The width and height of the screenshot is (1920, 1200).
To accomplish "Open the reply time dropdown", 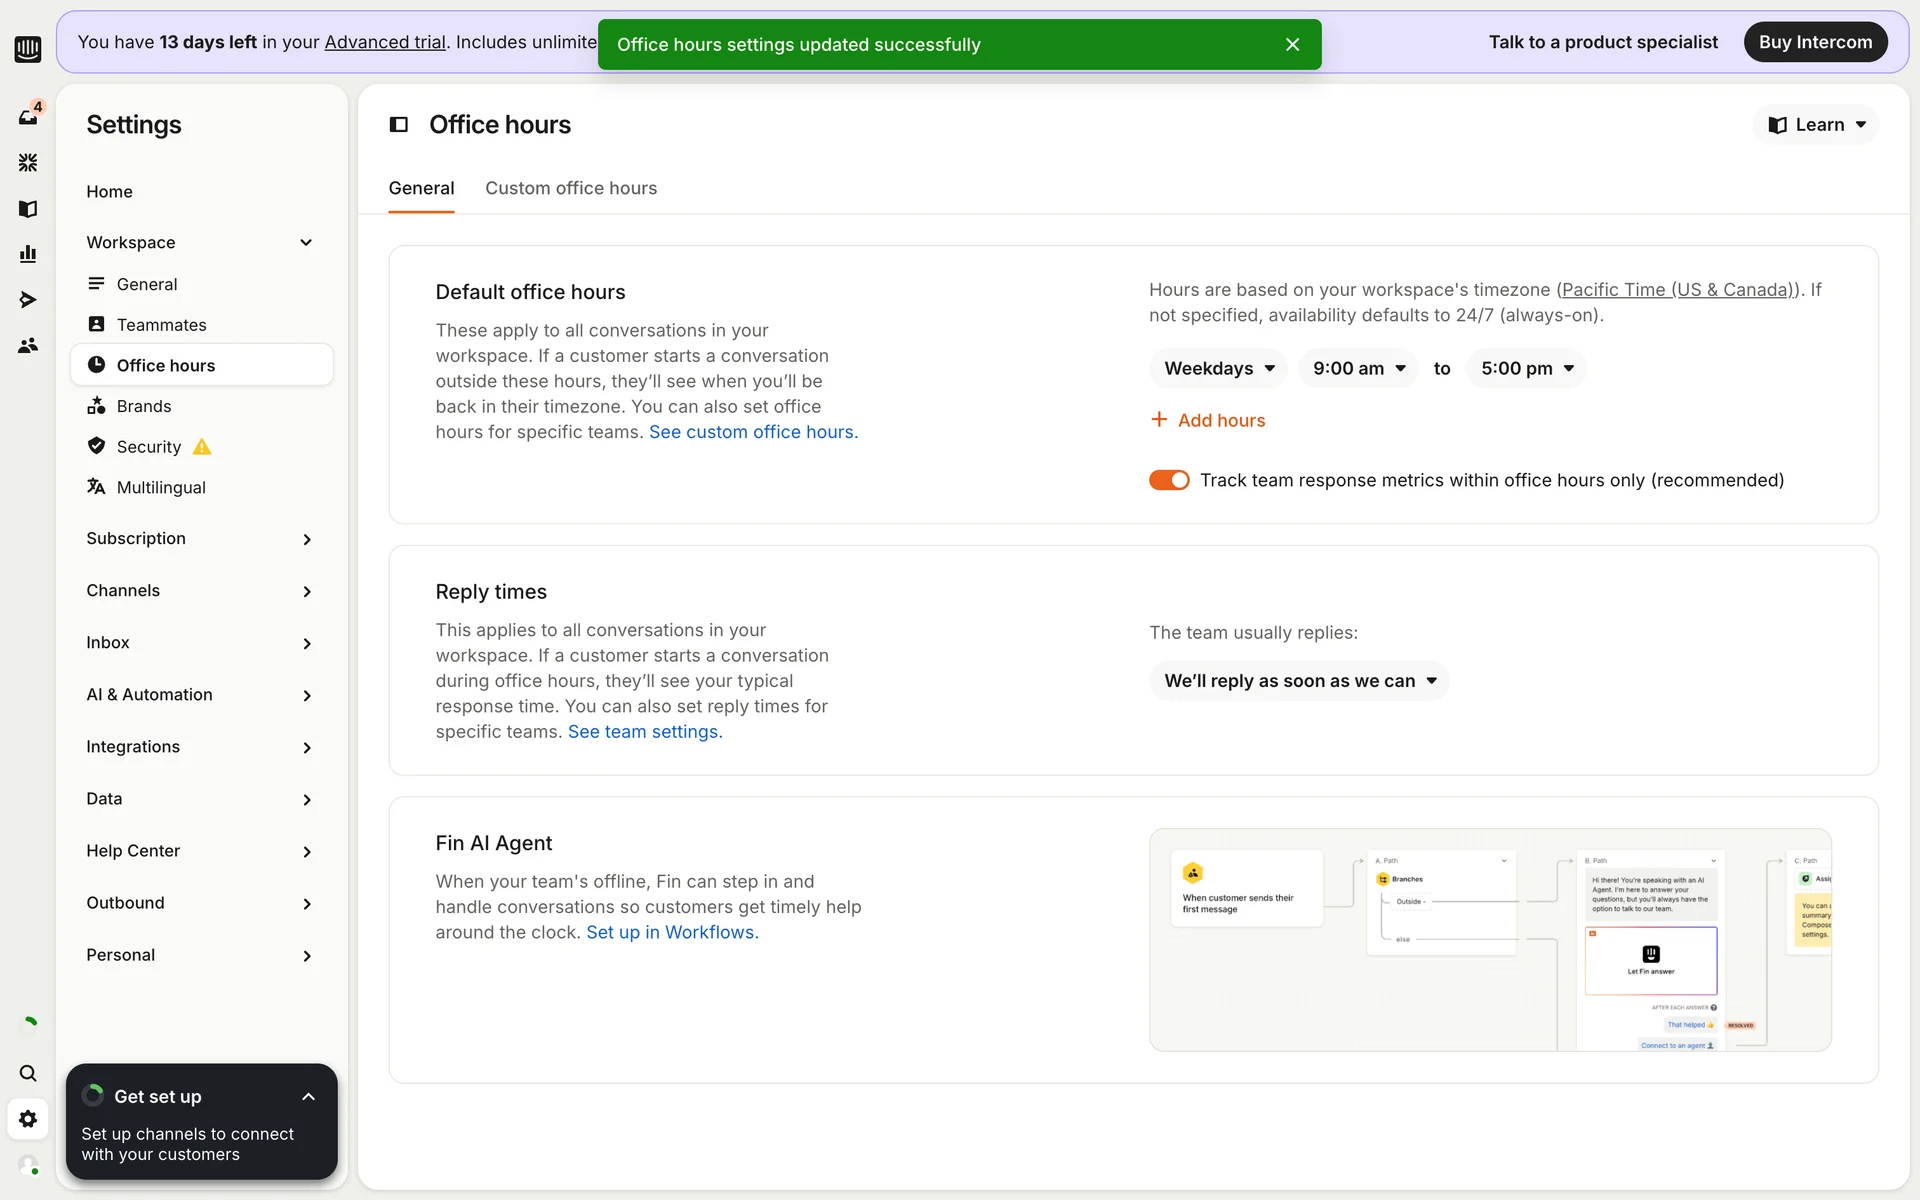I will click(x=1298, y=681).
